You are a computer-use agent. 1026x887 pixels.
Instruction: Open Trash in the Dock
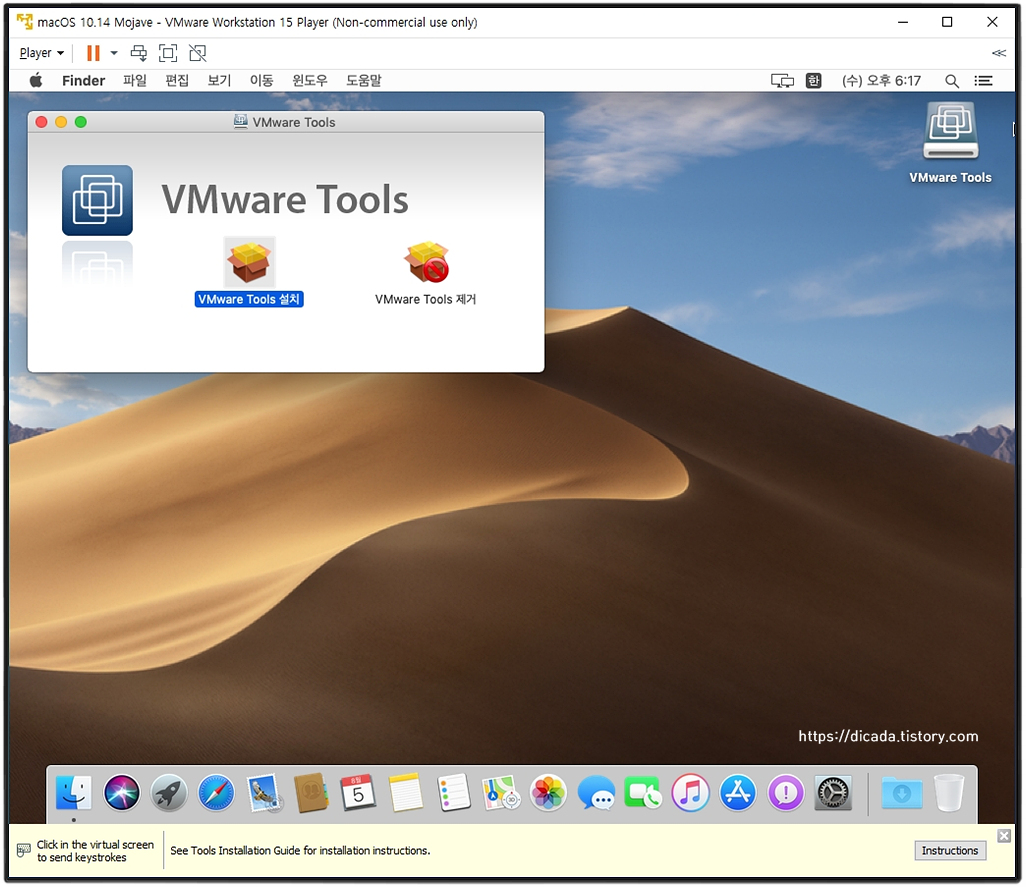click(949, 793)
